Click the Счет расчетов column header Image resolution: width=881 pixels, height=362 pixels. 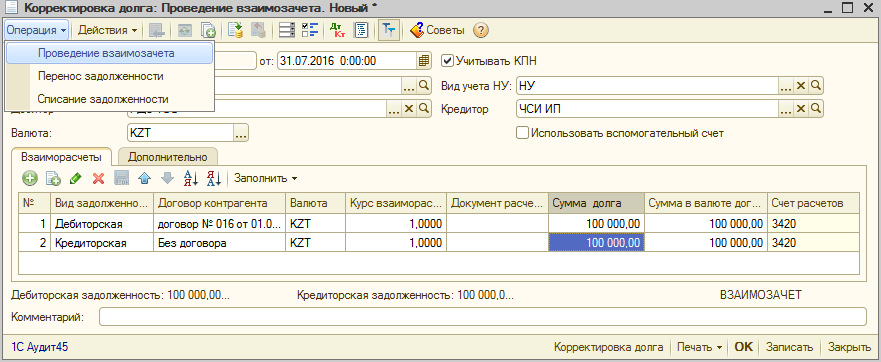[x=813, y=203]
